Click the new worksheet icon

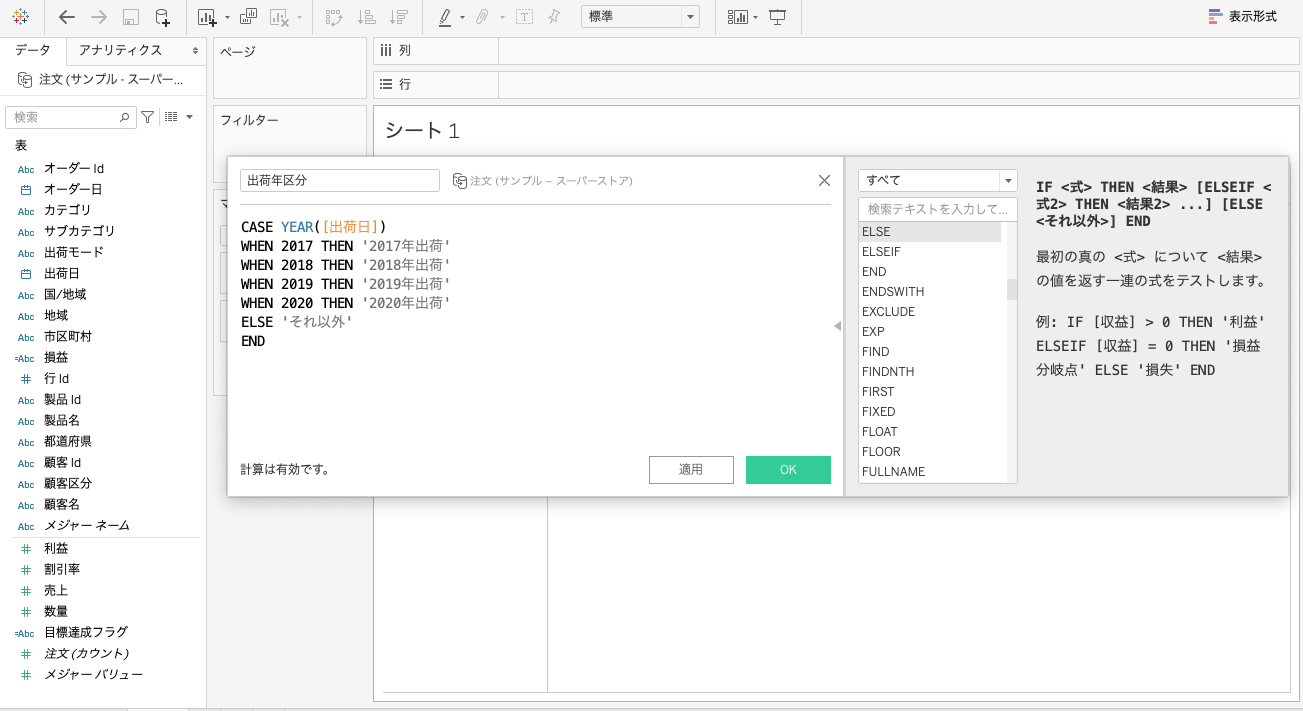pyautogui.click(x=207, y=17)
